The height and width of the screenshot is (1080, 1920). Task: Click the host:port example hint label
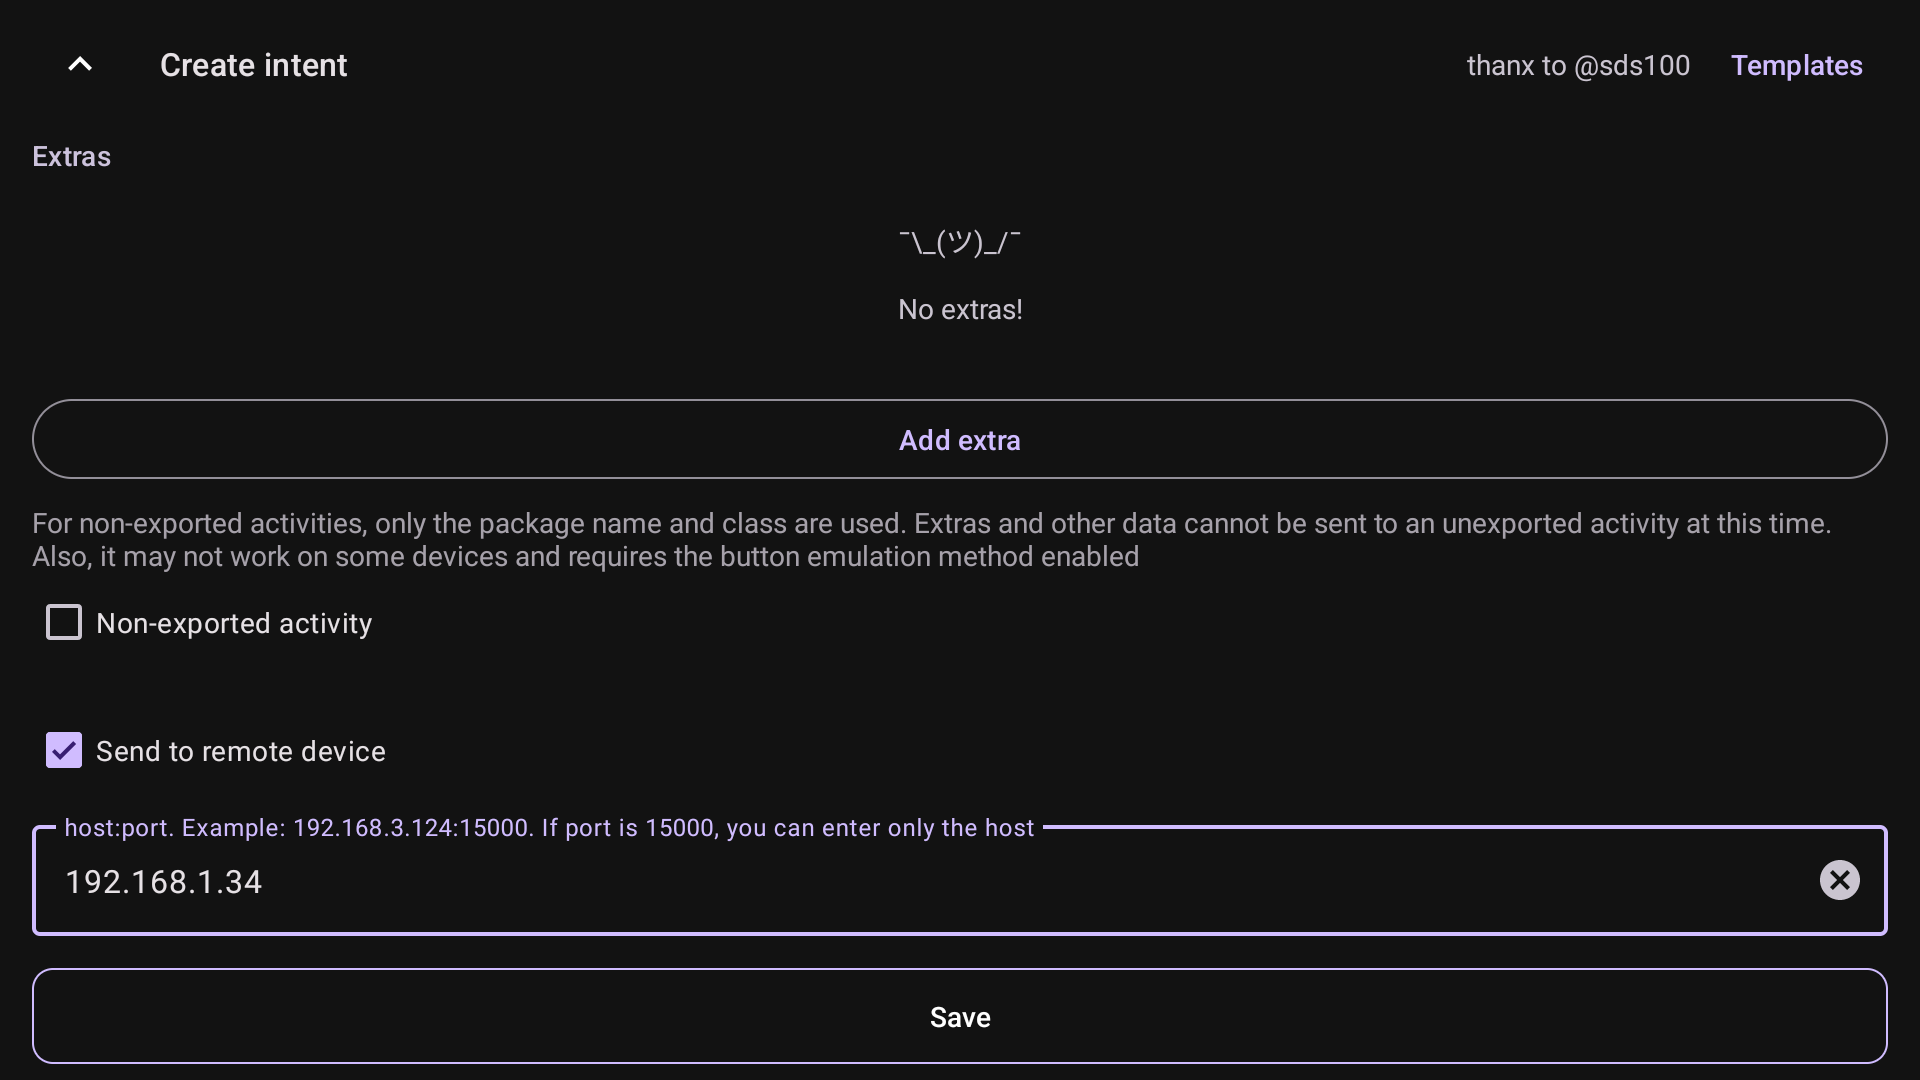(549, 828)
